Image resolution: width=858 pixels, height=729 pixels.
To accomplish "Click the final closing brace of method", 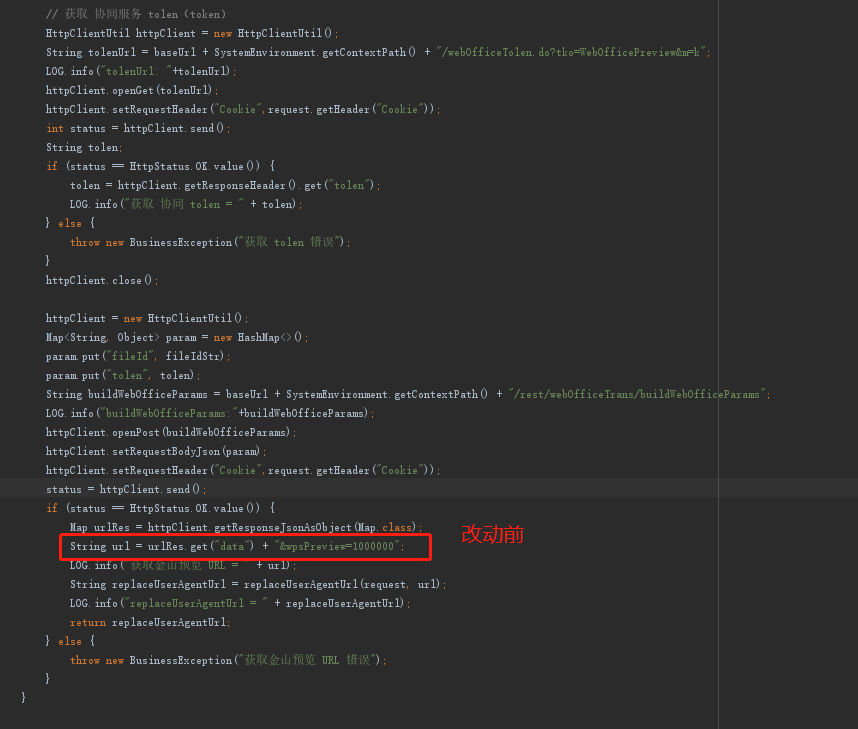I will [23, 697].
